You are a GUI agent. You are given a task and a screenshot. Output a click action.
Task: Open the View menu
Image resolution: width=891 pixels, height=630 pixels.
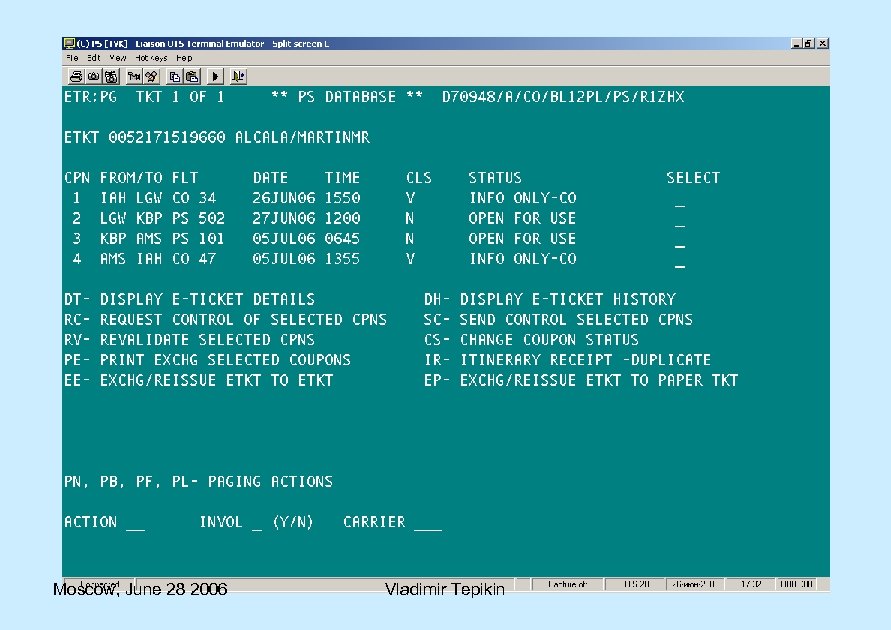[x=118, y=58]
